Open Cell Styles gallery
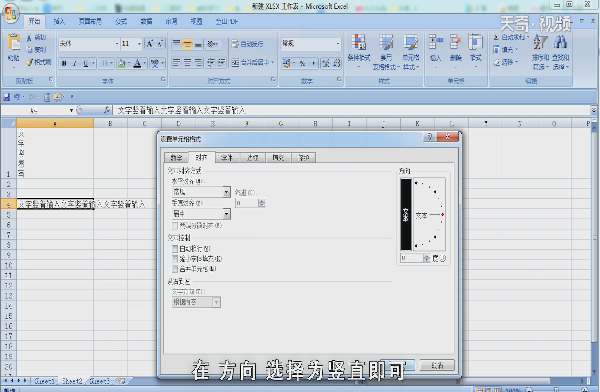 tap(411, 51)
